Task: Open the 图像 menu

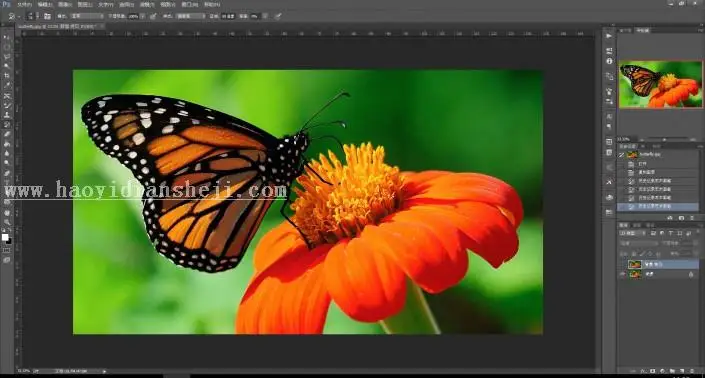Action: click(x=65, y=4)
